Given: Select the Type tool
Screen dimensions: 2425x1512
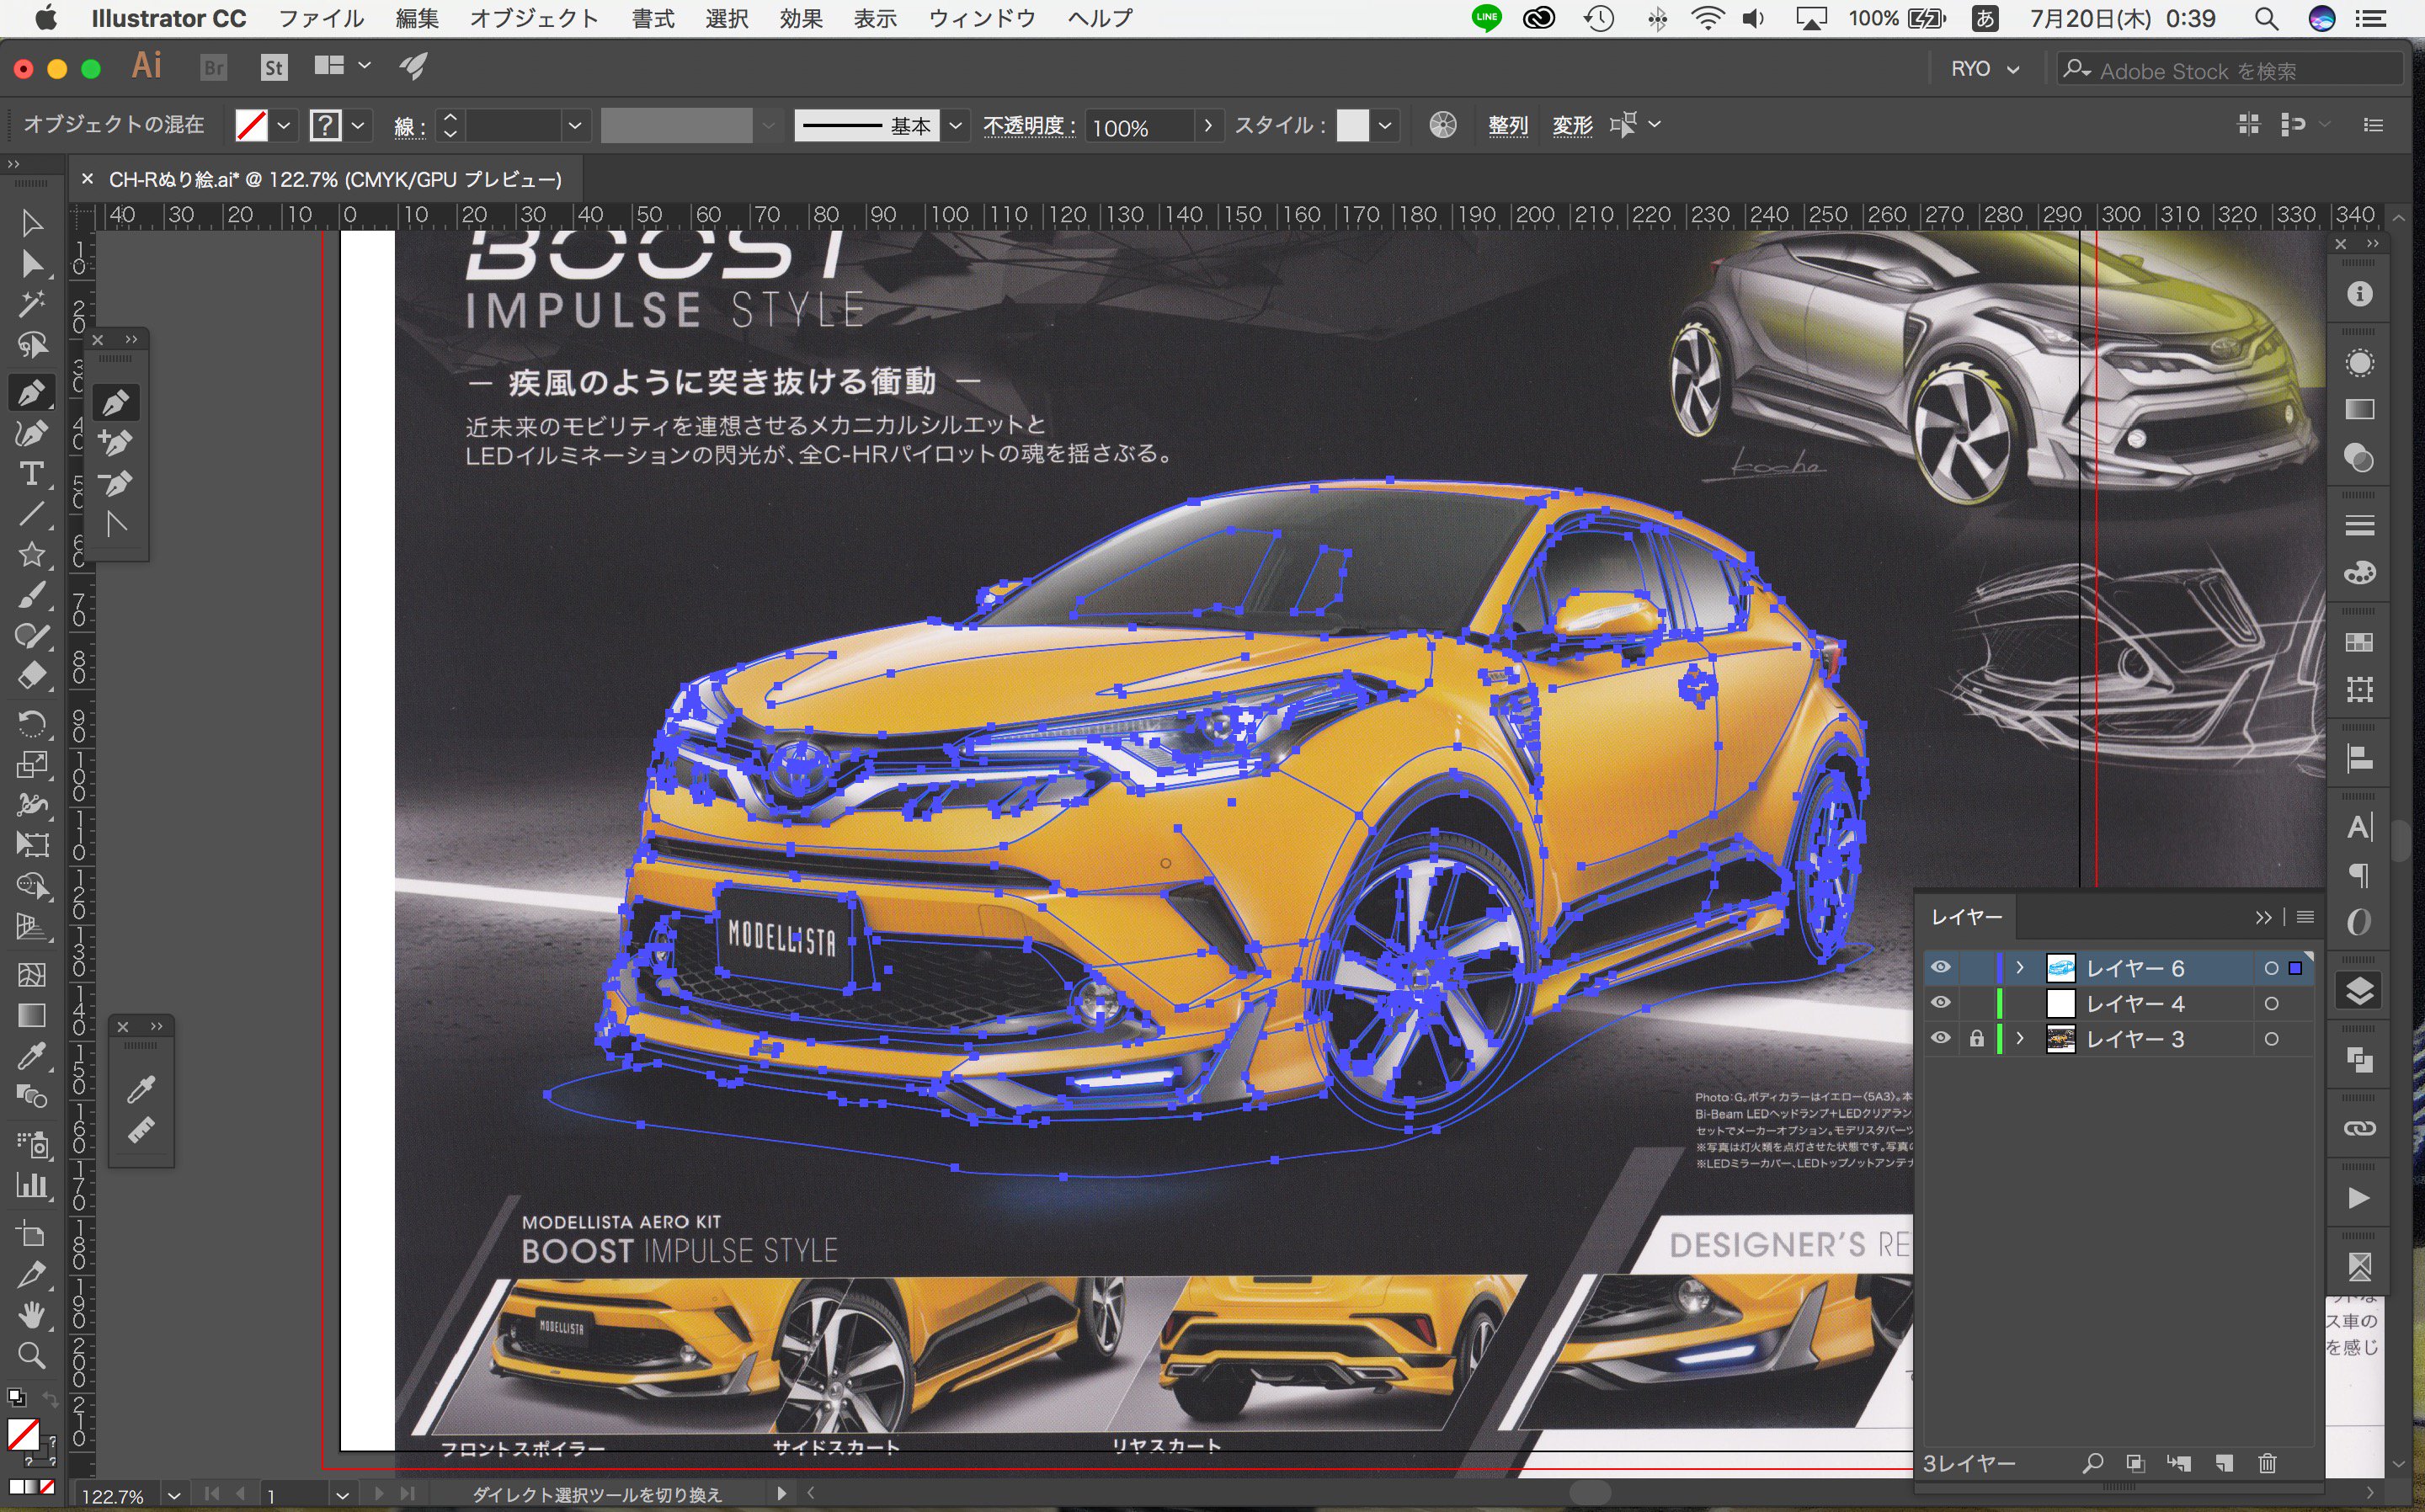Looking at the screenshot, I should coord(32,473).
